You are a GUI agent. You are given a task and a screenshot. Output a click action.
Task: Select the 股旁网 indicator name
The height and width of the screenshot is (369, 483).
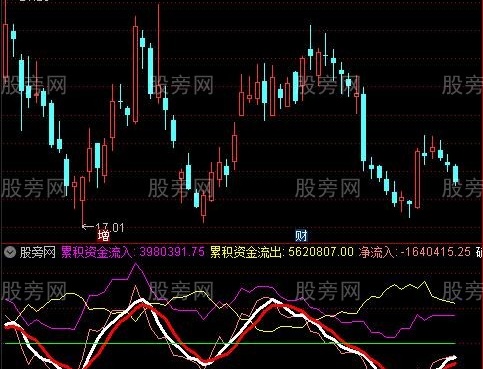[x=38, y=252]
